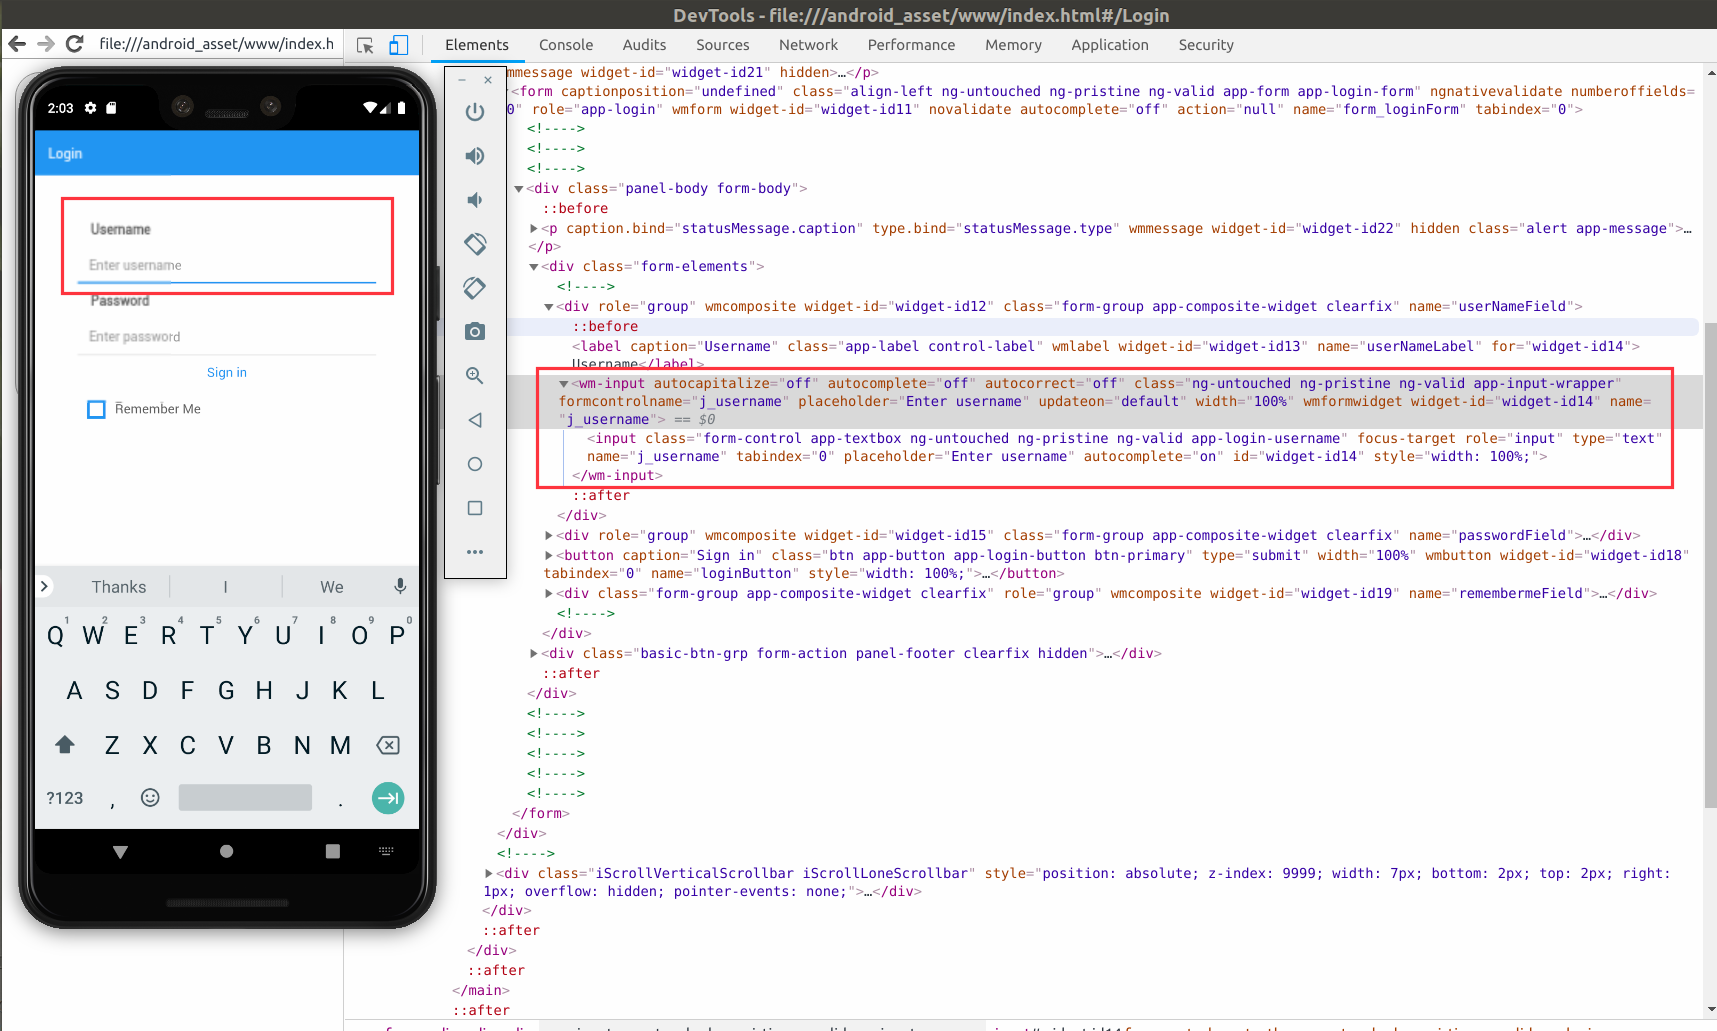1717x1031 pixels.
Task: Take a screenshot with the camera icon
Action: (475, 331)
